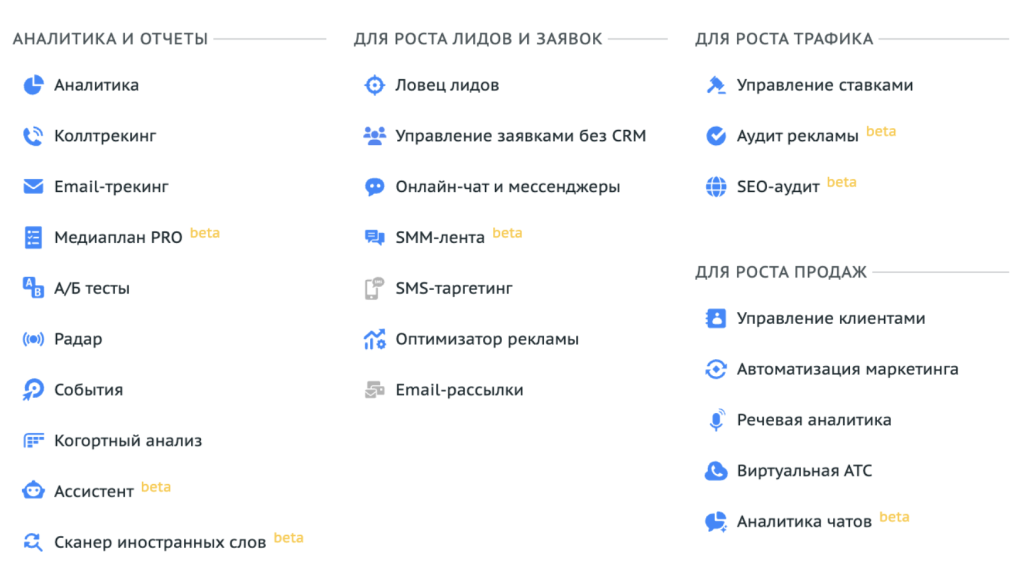
Task: Select Управление клиентами
Action: tap(831, 319)
